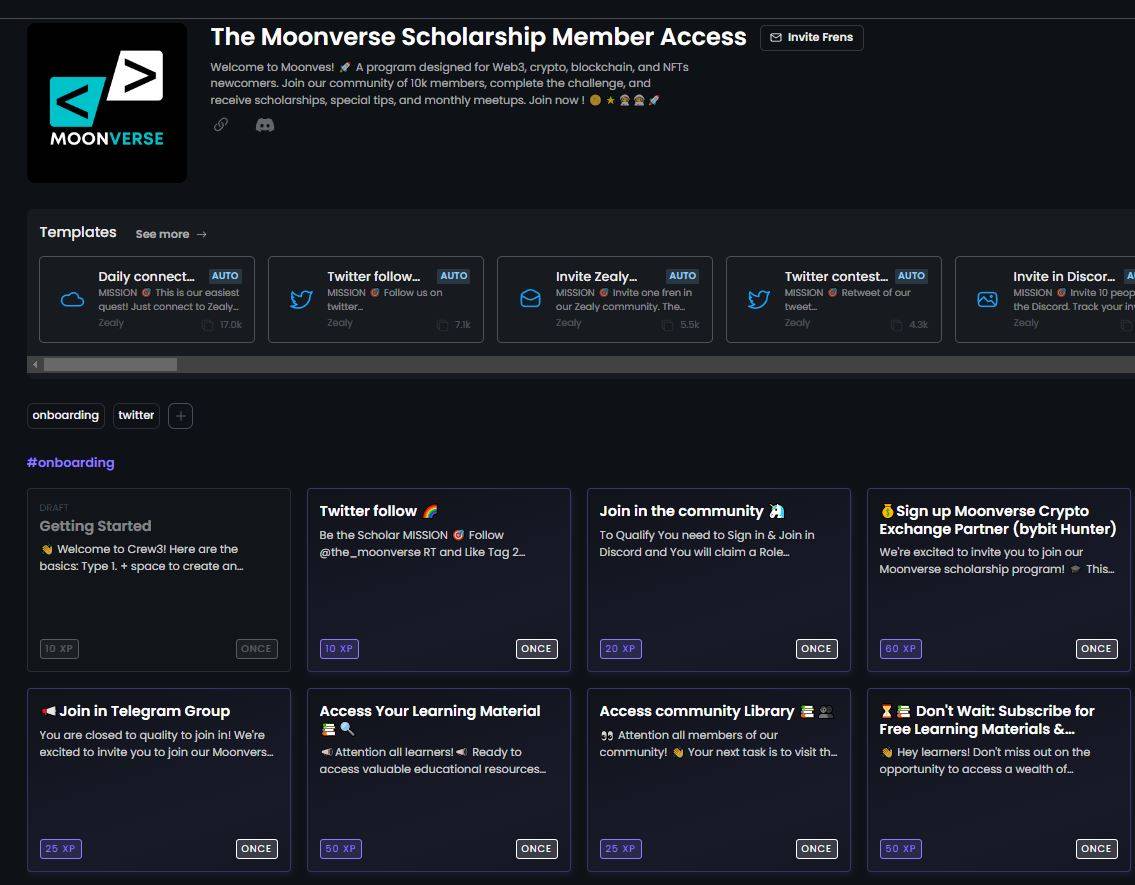The image size is (1135, 885).
Task: Click the 10 XP badge on Twitter follow quest
Action: click(339, 649)
